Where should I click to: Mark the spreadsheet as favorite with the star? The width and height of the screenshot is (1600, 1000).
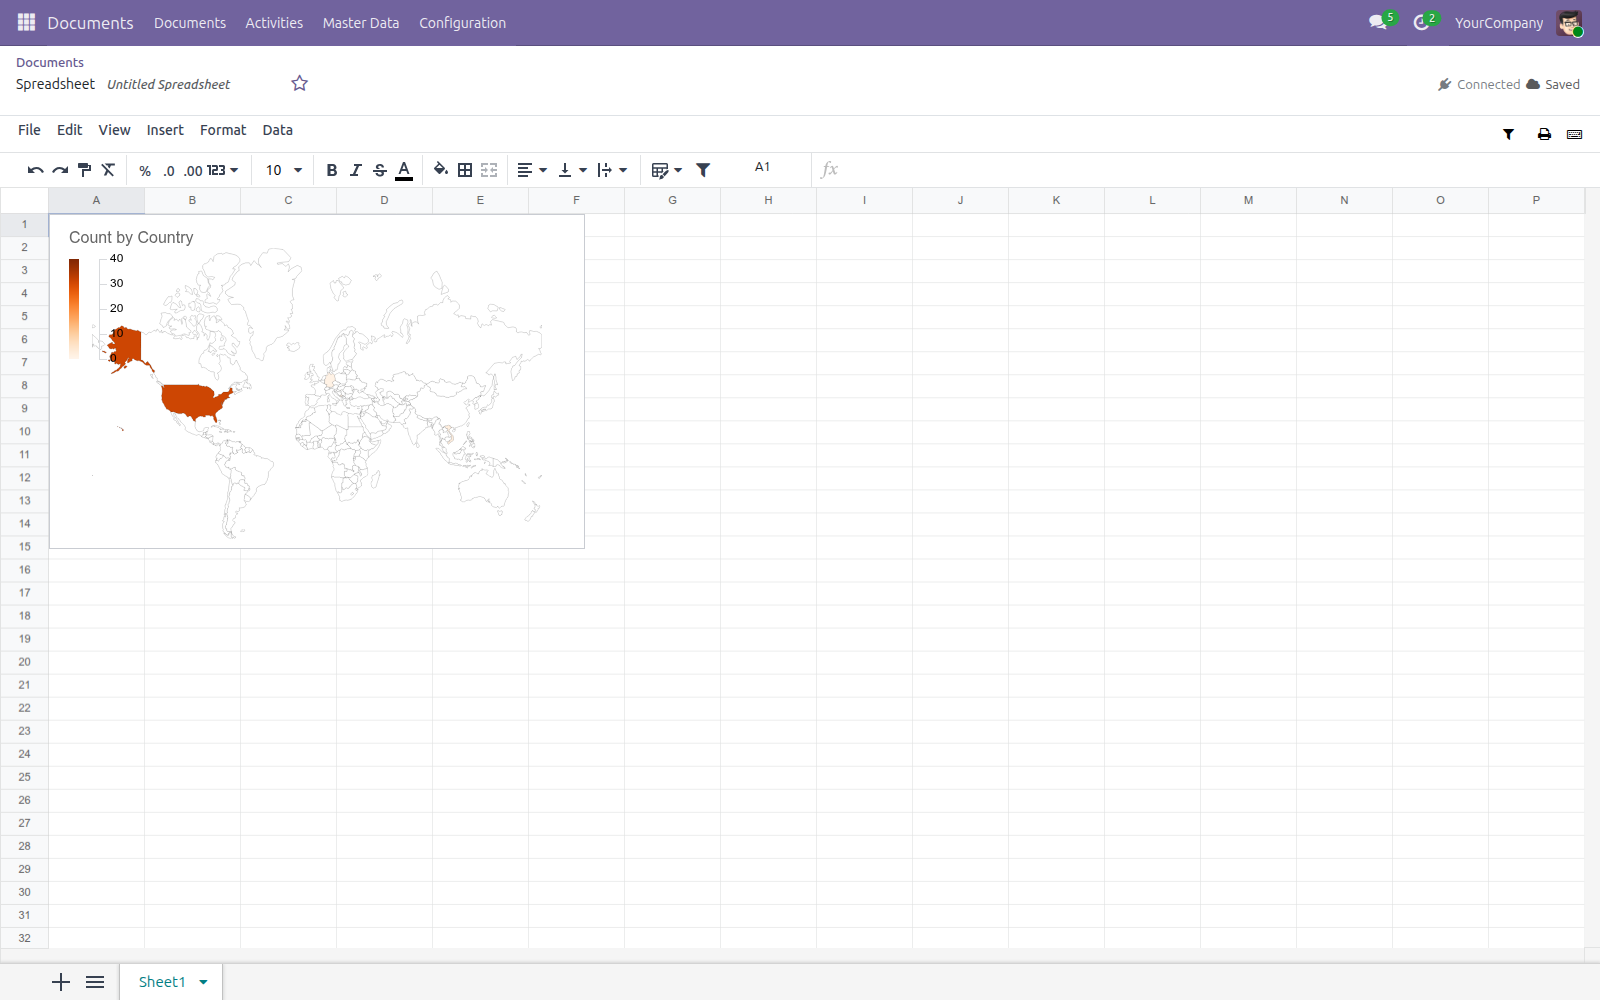299,84
